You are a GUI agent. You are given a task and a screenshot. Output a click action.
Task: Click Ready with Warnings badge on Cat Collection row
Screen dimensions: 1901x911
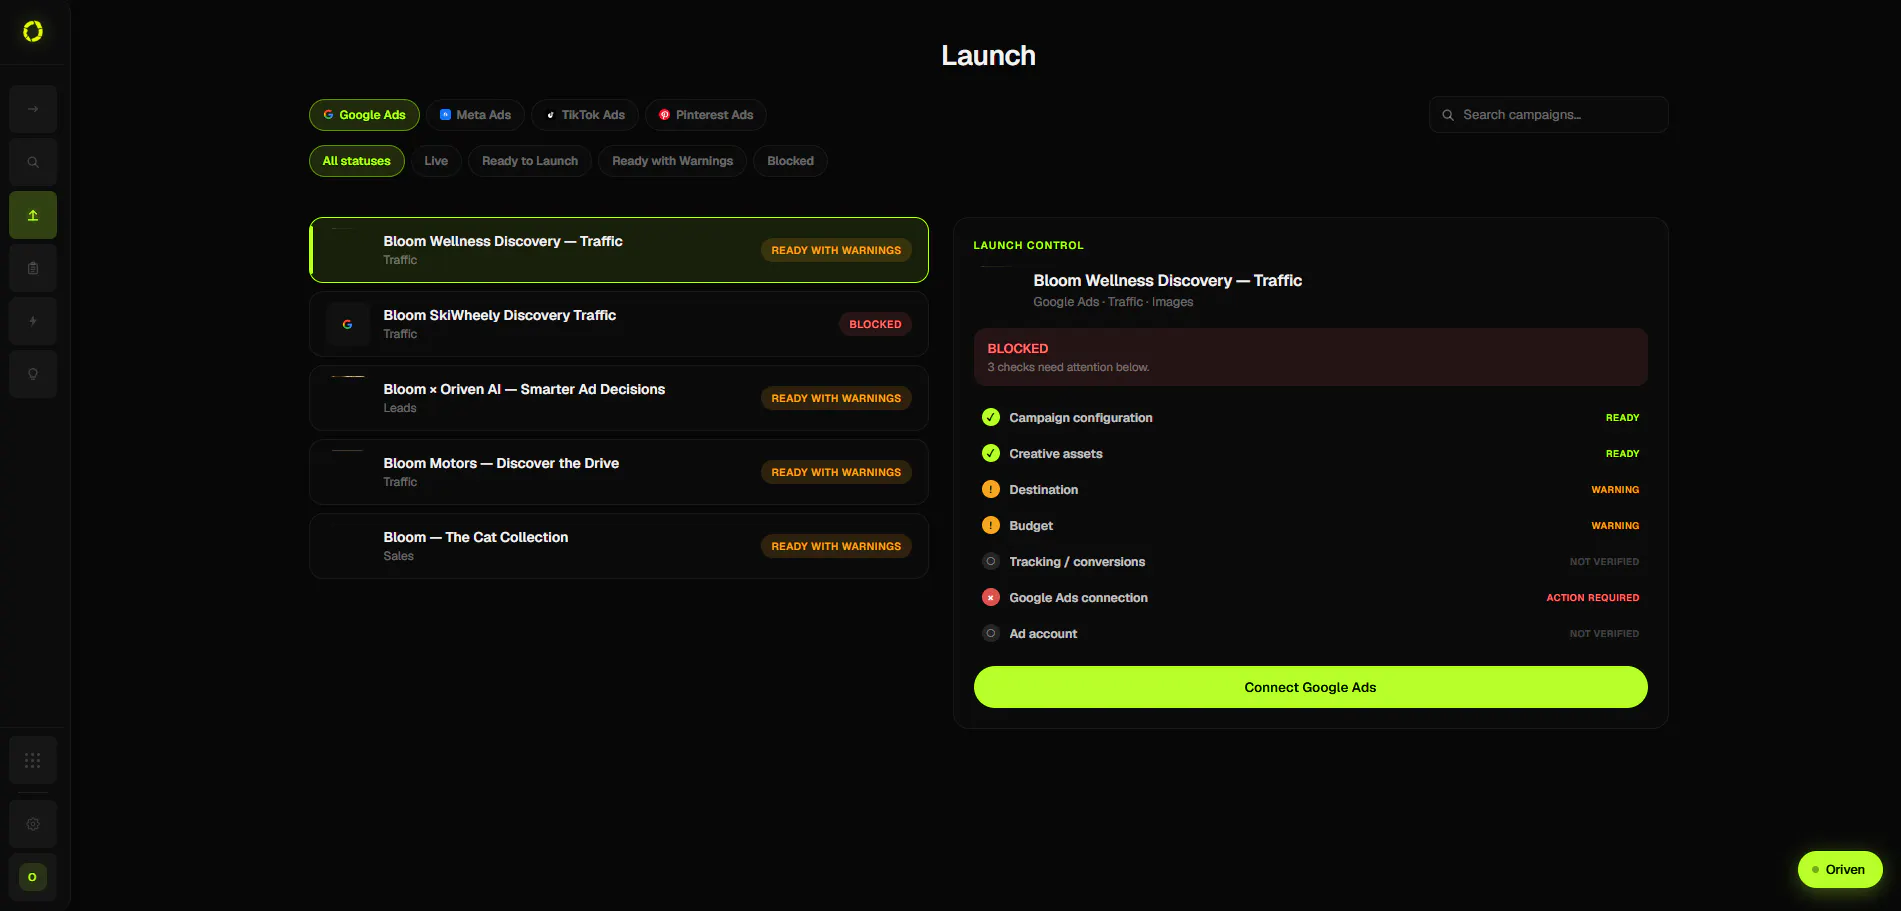tap(836, 546)
